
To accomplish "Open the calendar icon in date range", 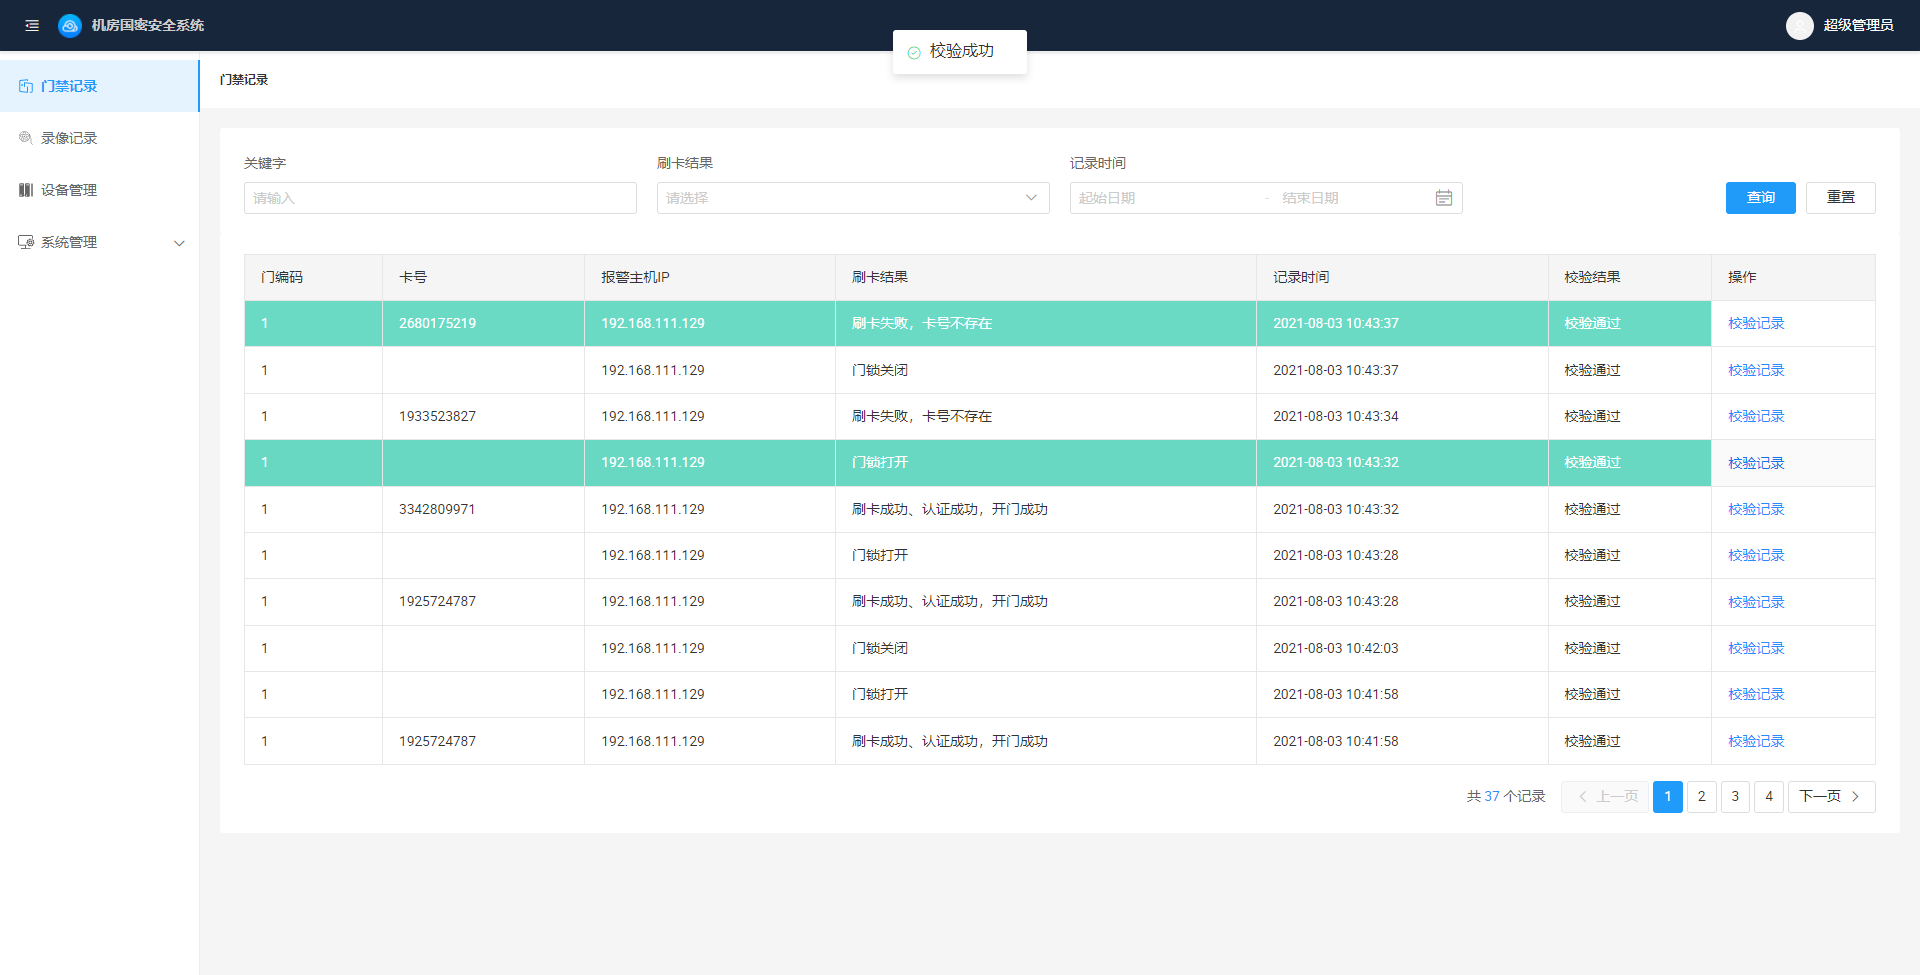I will pyautogui.click(x=1443, y=198).
